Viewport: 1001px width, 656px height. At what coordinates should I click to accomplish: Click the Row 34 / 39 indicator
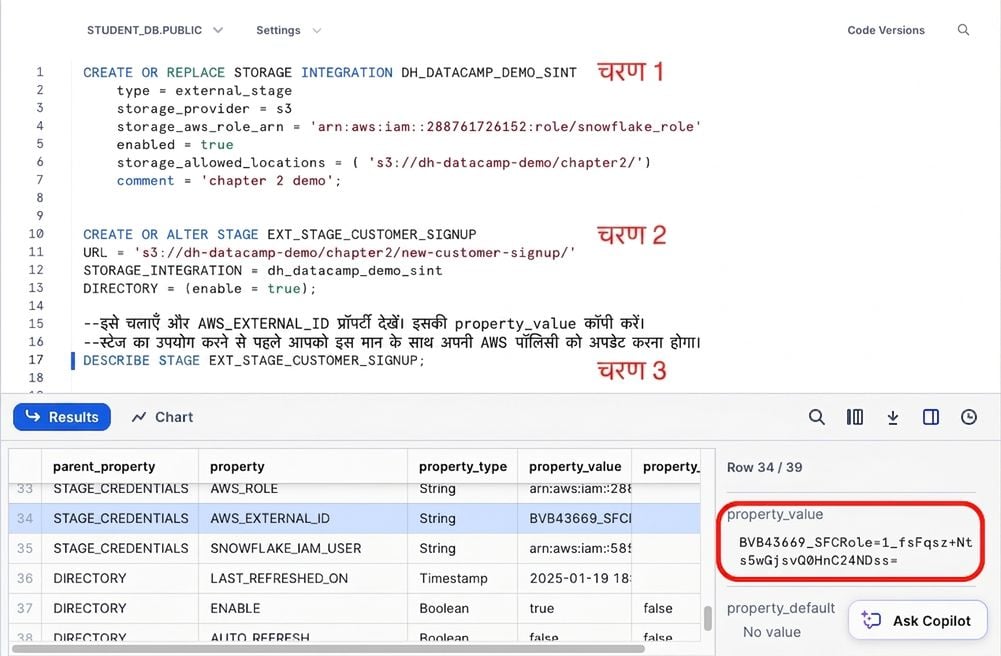point(764,467)
